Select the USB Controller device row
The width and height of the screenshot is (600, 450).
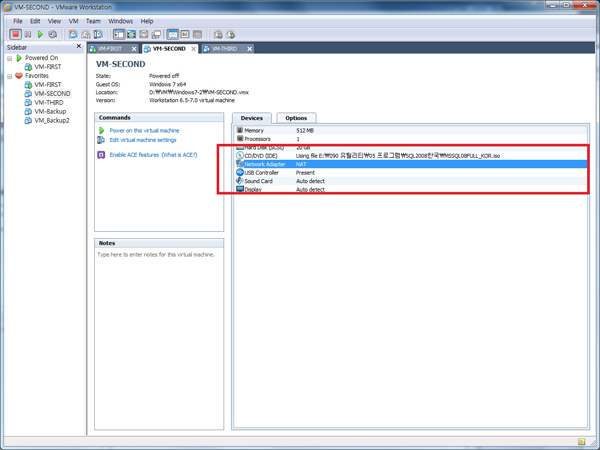(x=411, y=173)
